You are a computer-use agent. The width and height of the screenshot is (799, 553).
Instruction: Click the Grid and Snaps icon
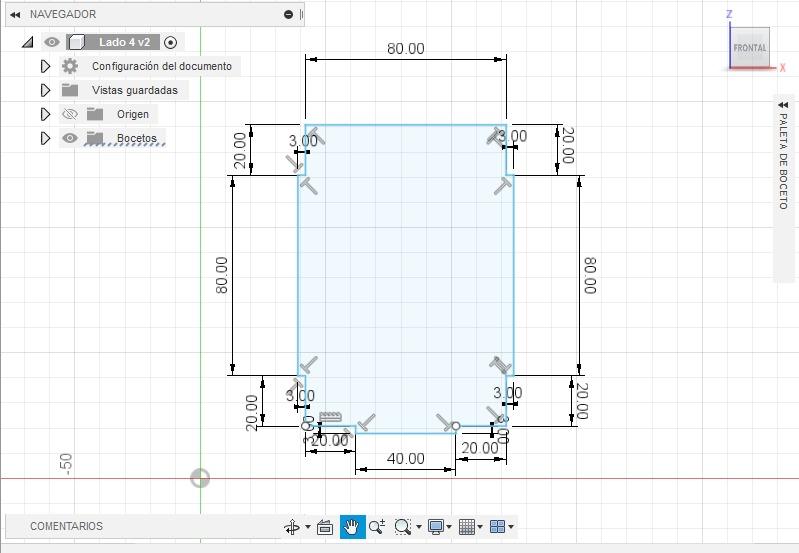click(467, 526)
